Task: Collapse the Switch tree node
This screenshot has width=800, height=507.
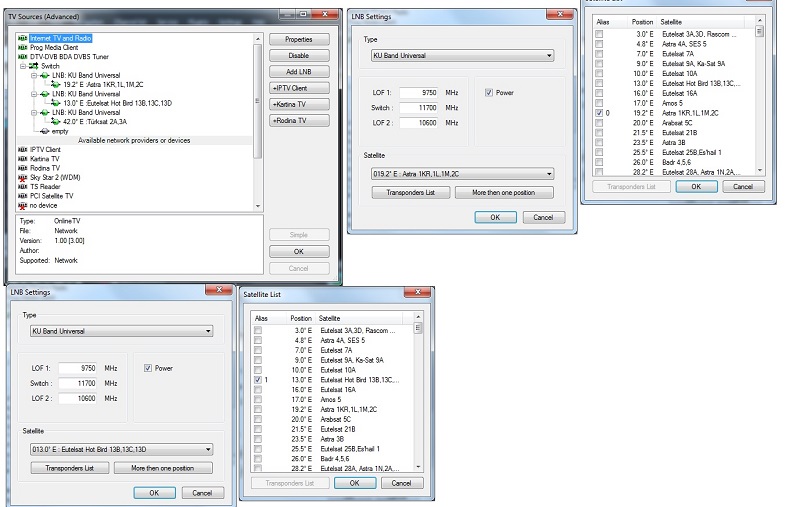Action: [x=23, y=66]
